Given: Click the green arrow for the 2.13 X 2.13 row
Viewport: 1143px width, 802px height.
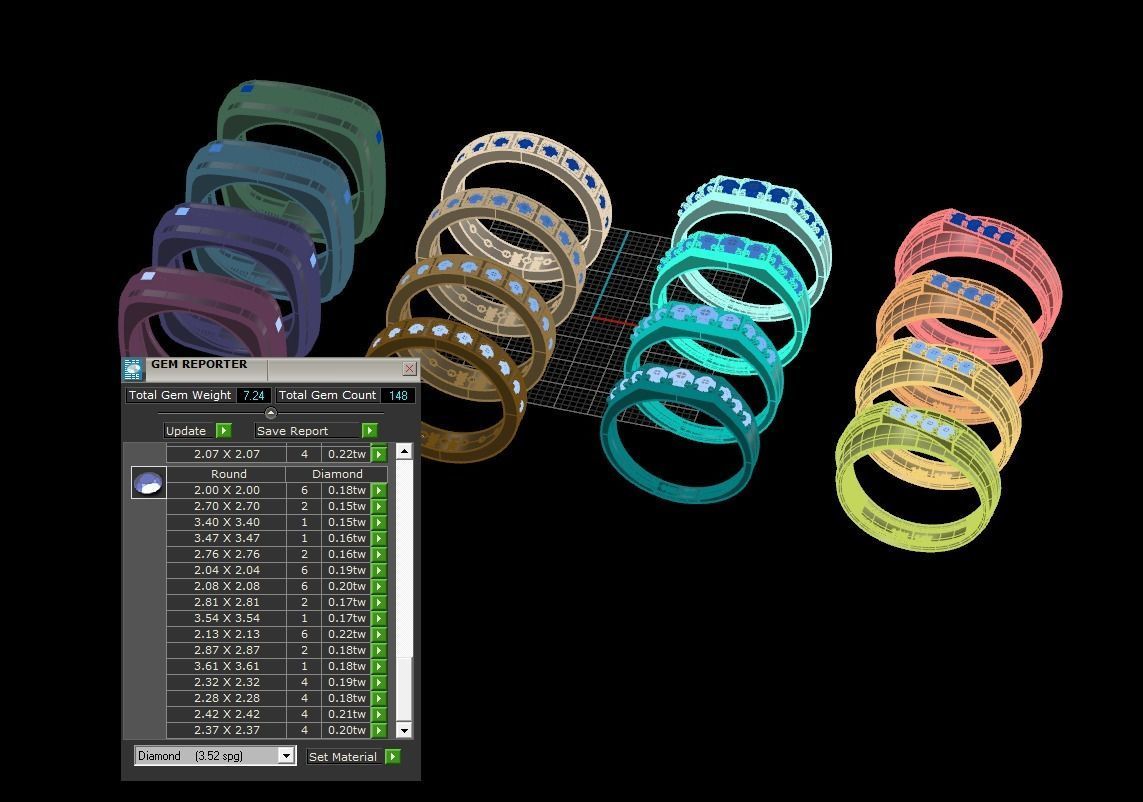Looking at the screenshot, I should (x=379, y=635).
